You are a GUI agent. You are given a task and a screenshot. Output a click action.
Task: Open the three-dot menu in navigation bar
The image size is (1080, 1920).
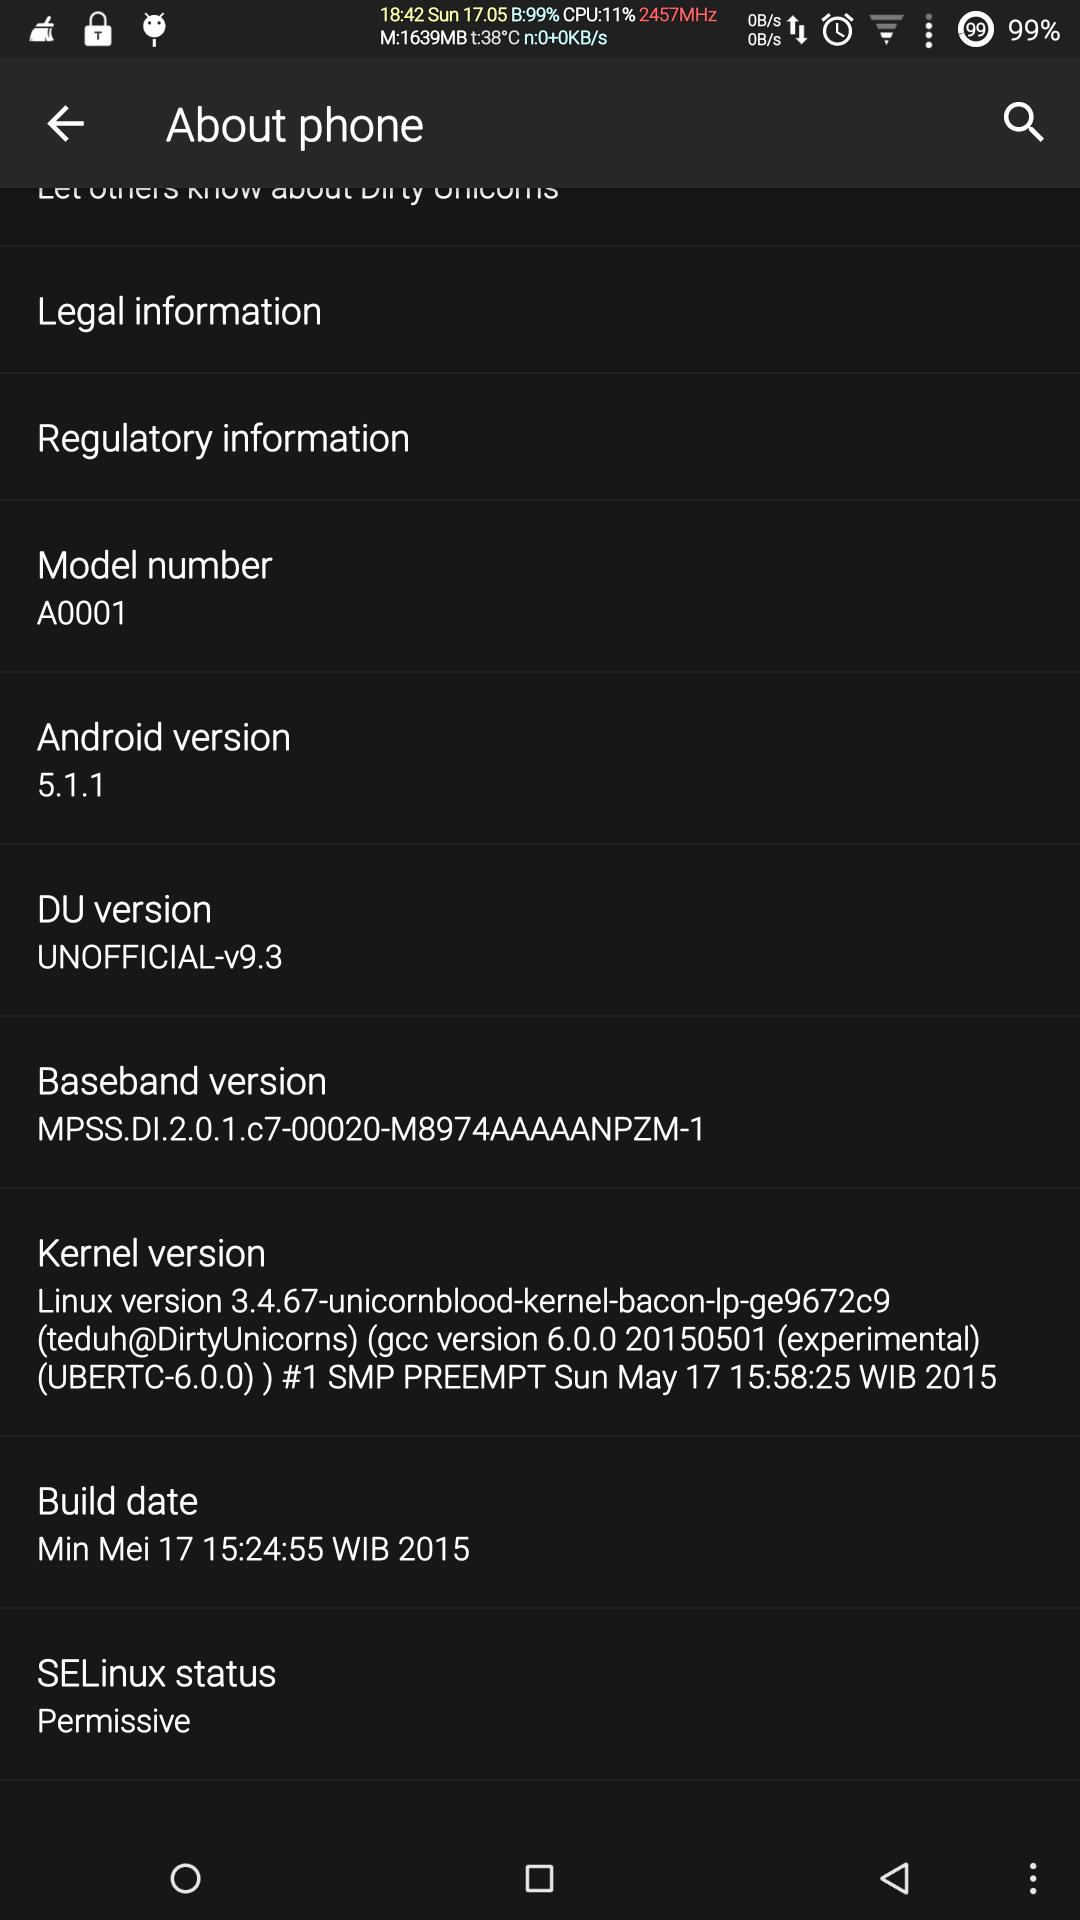click(x=1033, y=1878)
